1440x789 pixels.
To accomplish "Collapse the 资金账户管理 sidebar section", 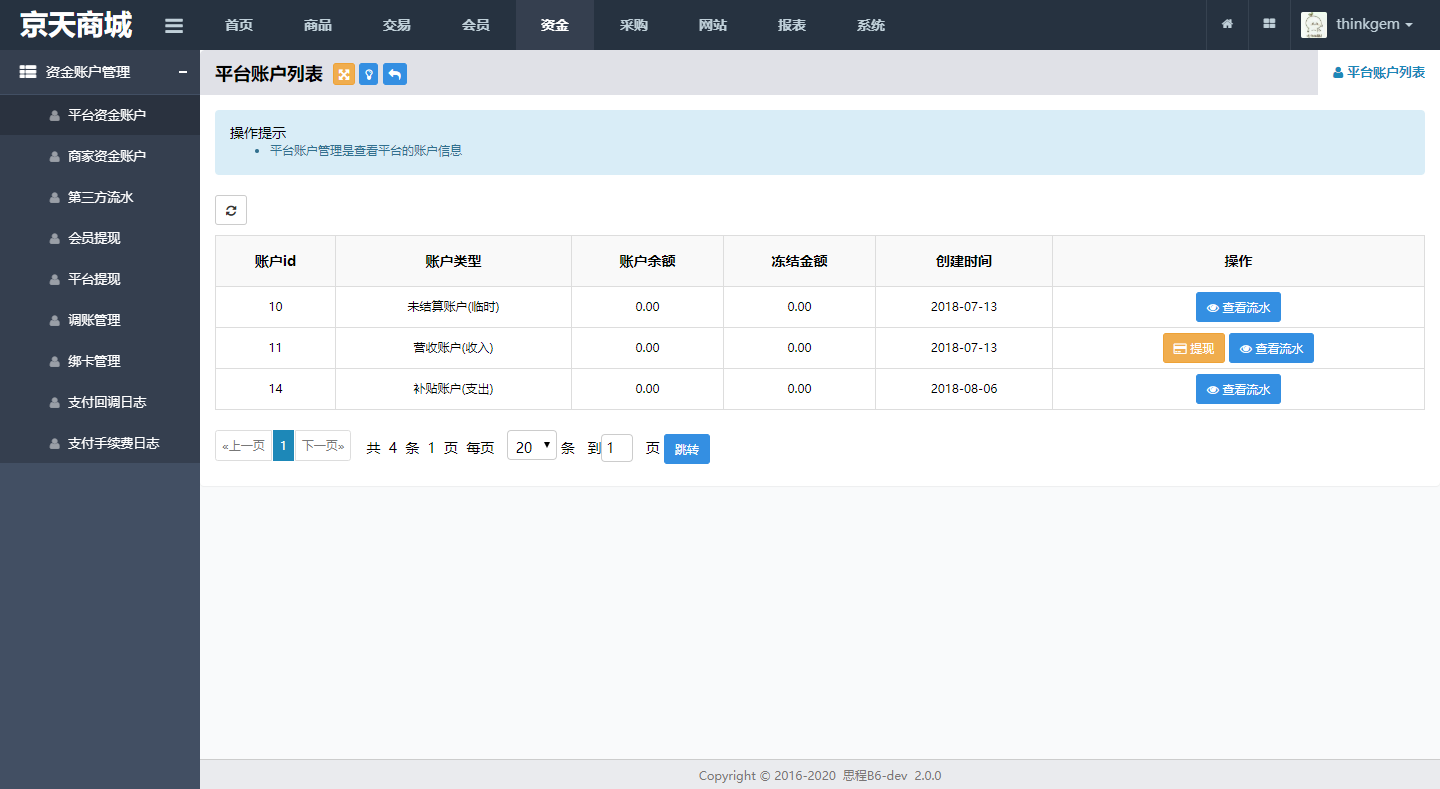I will 183,72.
